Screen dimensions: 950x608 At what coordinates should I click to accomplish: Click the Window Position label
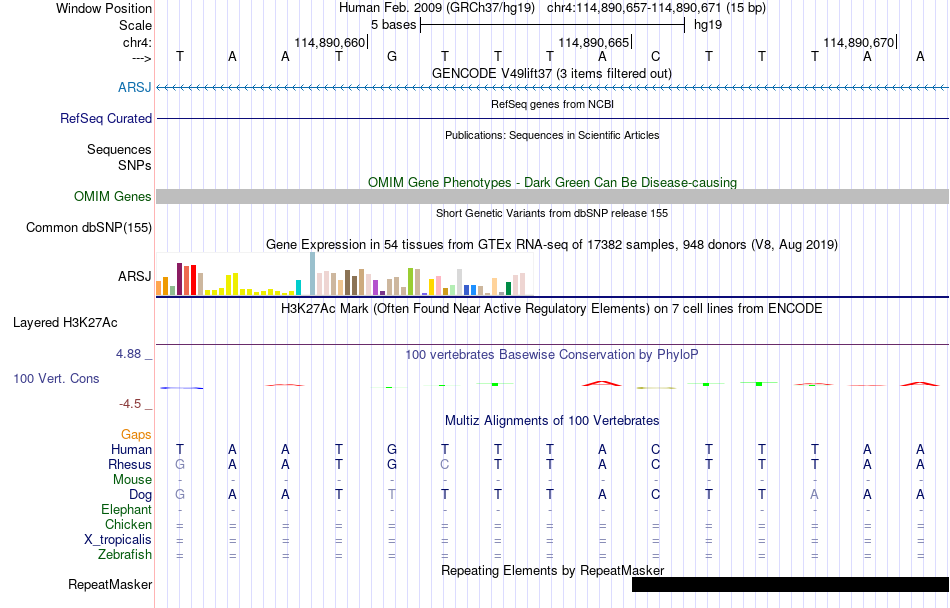pyautogui.click(x=104, y=8)
